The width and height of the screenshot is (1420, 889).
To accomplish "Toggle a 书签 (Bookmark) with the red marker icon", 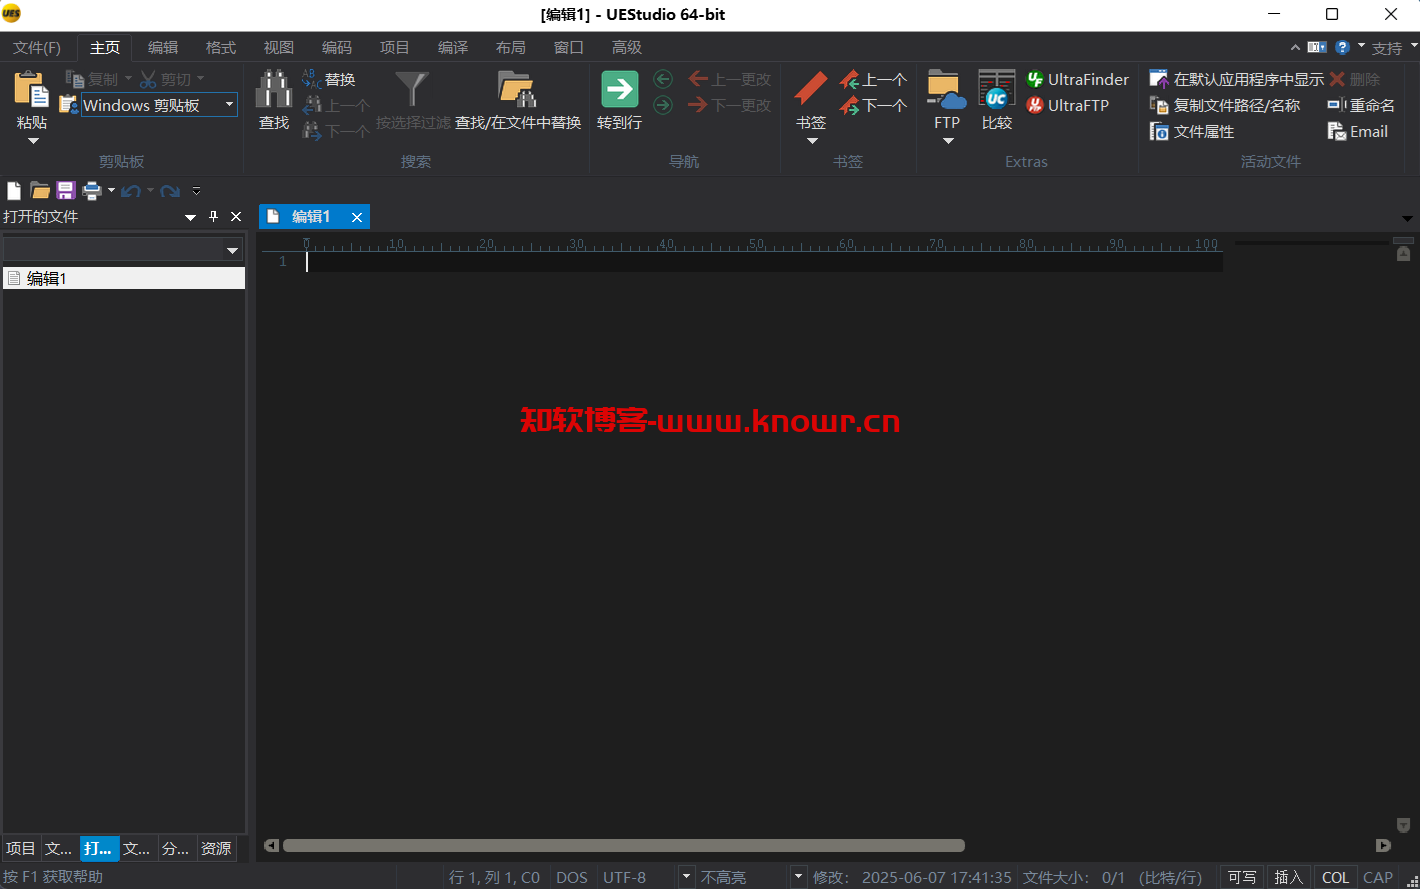I will pos(811,89).
